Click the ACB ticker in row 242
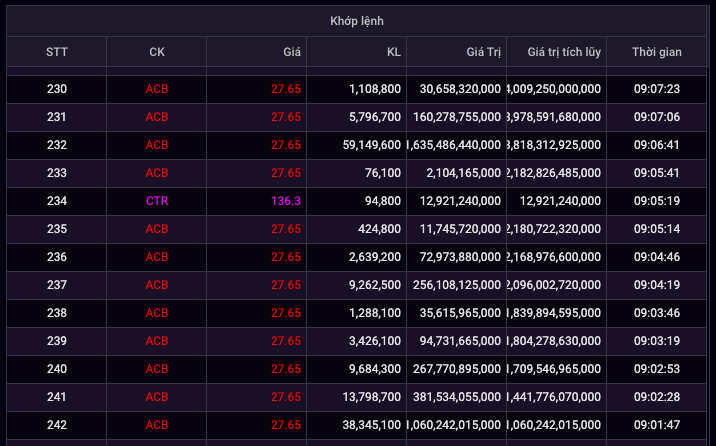The height and width of the screenshot is (446, 716). click(x=157, y=425)
